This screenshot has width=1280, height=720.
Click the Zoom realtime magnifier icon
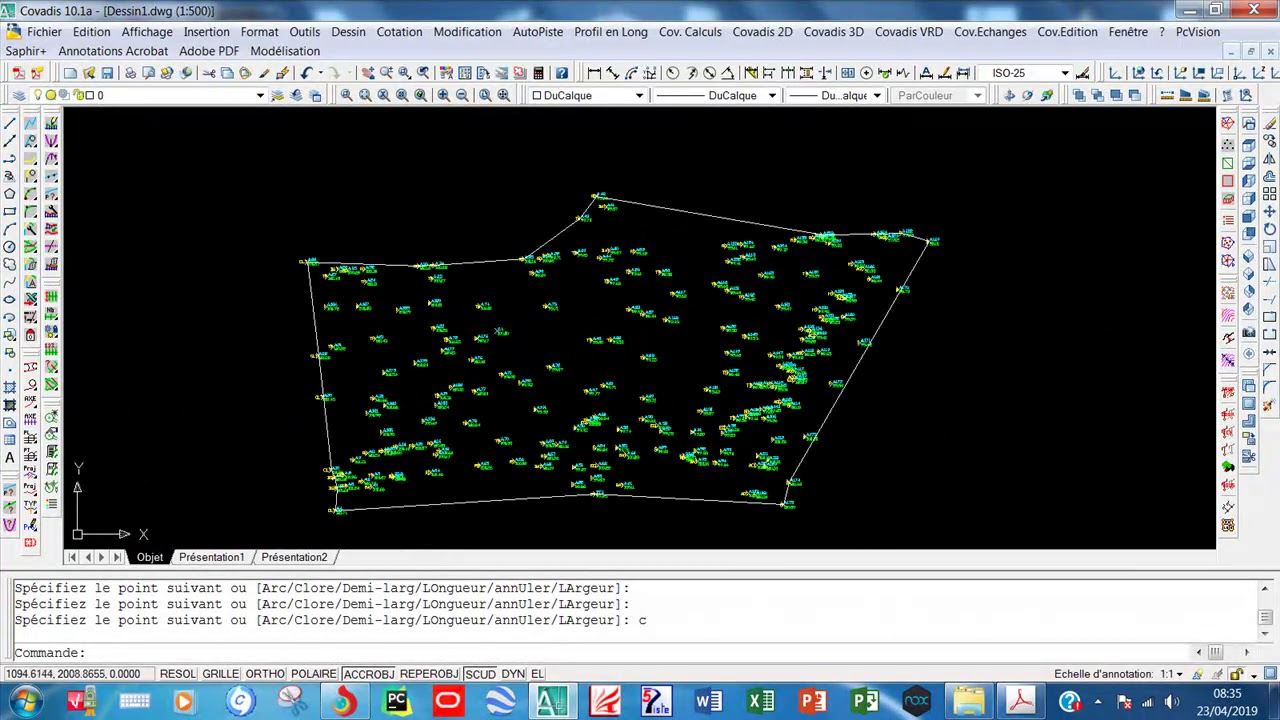(x=385, y=72)
